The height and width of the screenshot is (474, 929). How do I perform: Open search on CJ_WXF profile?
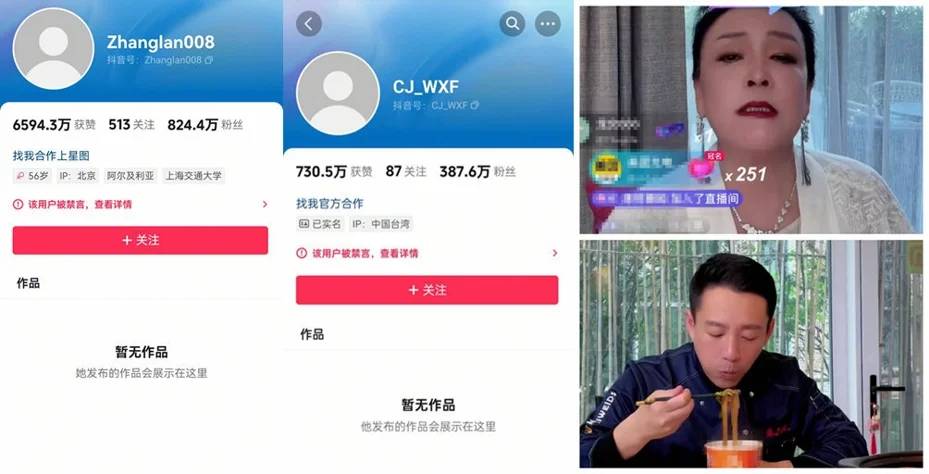point(512,24)
